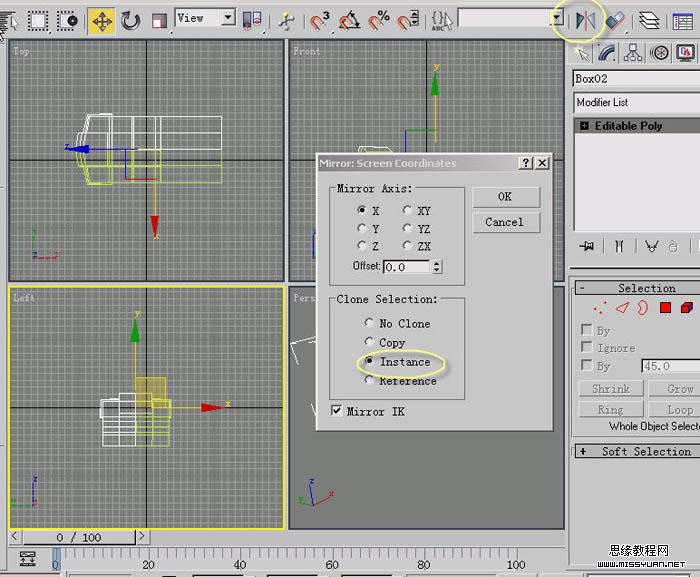The height and width of the screenshot is (577, 700).
Task: Choose the Select and Scale tool
Action: click(x=159, y=21)
